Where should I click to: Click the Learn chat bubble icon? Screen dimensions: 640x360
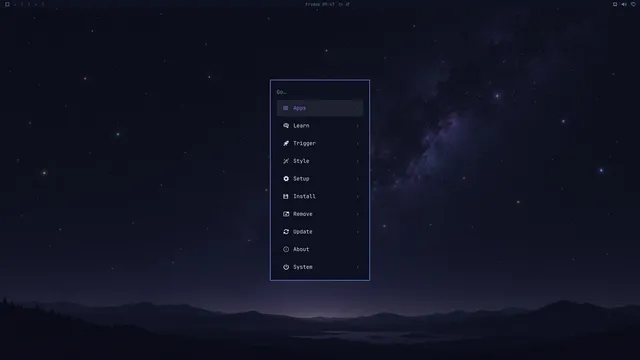click(286, 126)
